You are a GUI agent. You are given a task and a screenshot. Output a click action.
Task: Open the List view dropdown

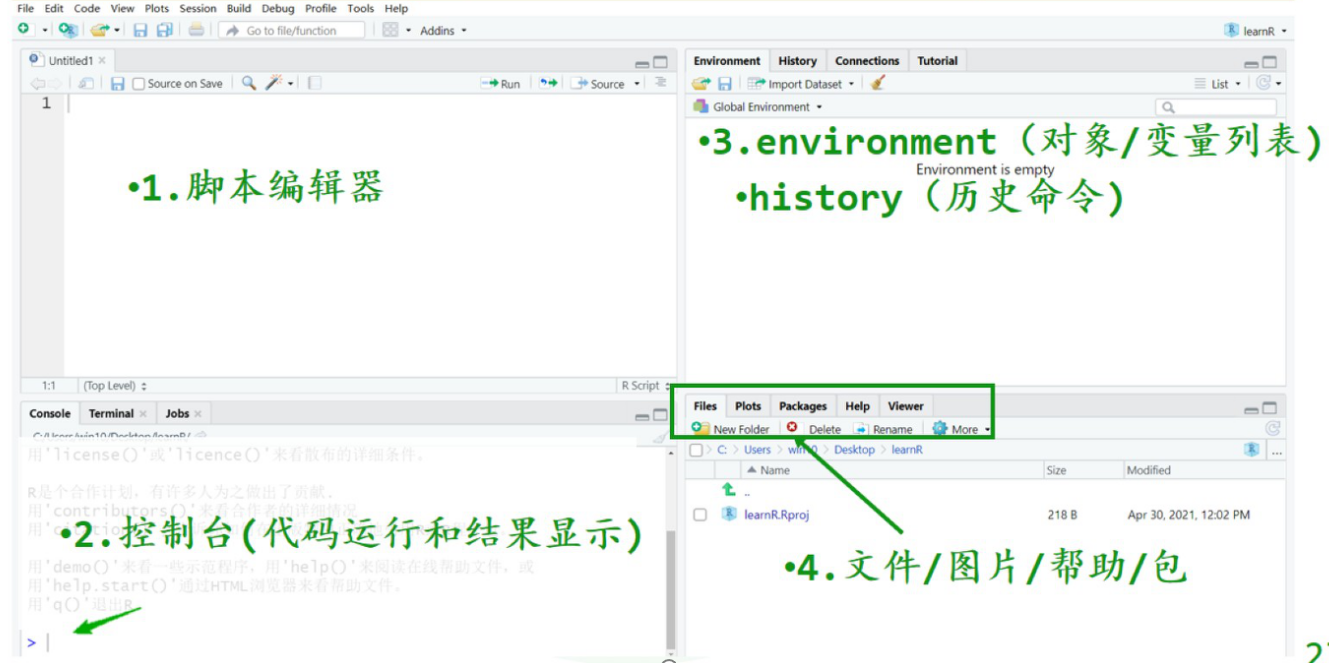point(1218,84)
